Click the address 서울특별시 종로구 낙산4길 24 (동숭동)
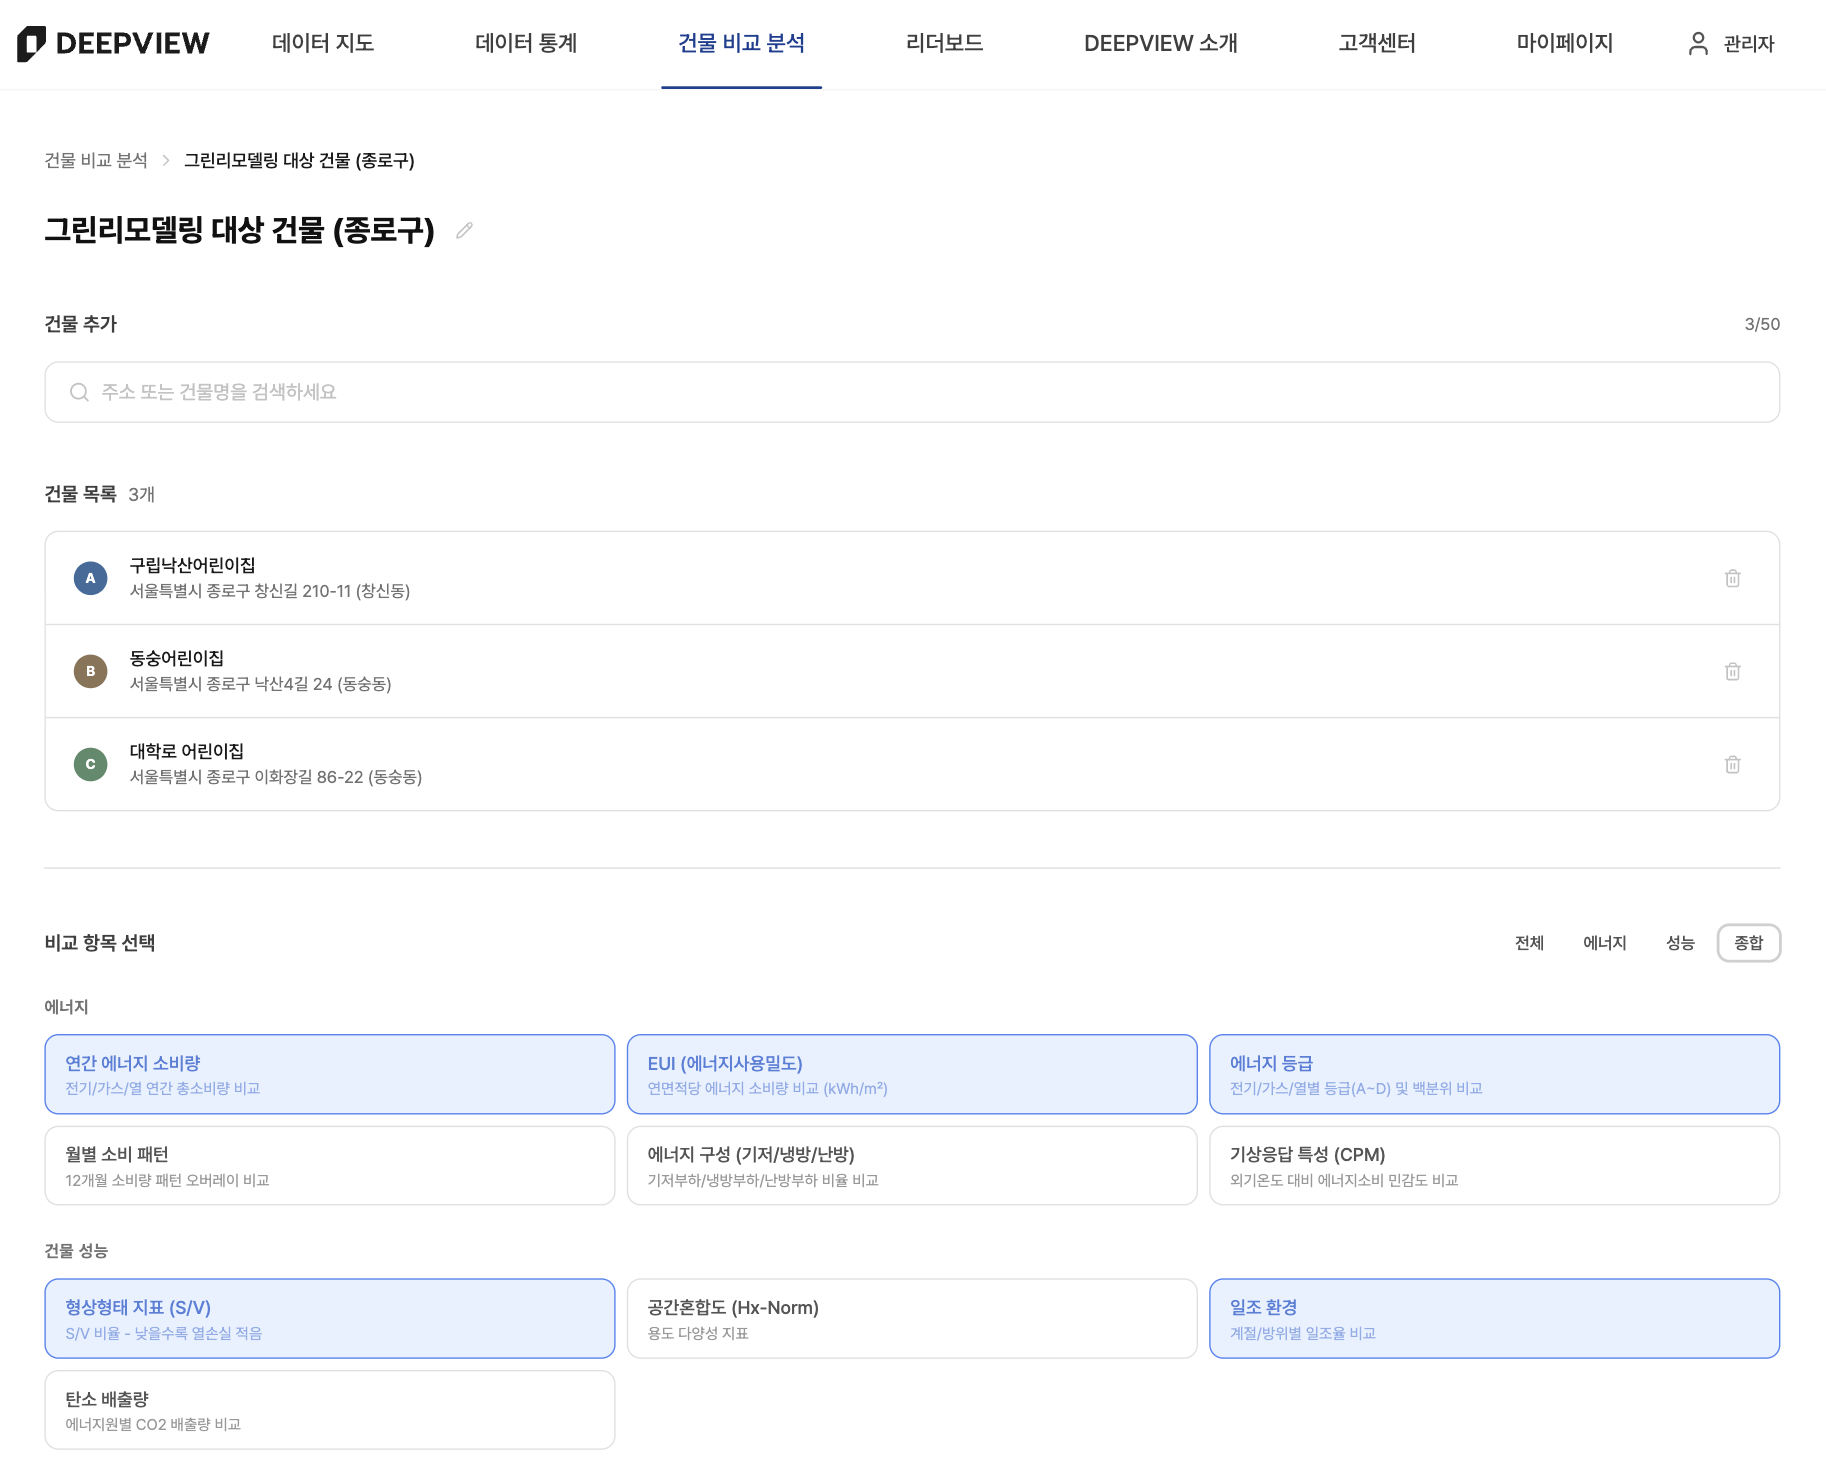This screenshot has height=1470, width=1826. coord(260,684)
